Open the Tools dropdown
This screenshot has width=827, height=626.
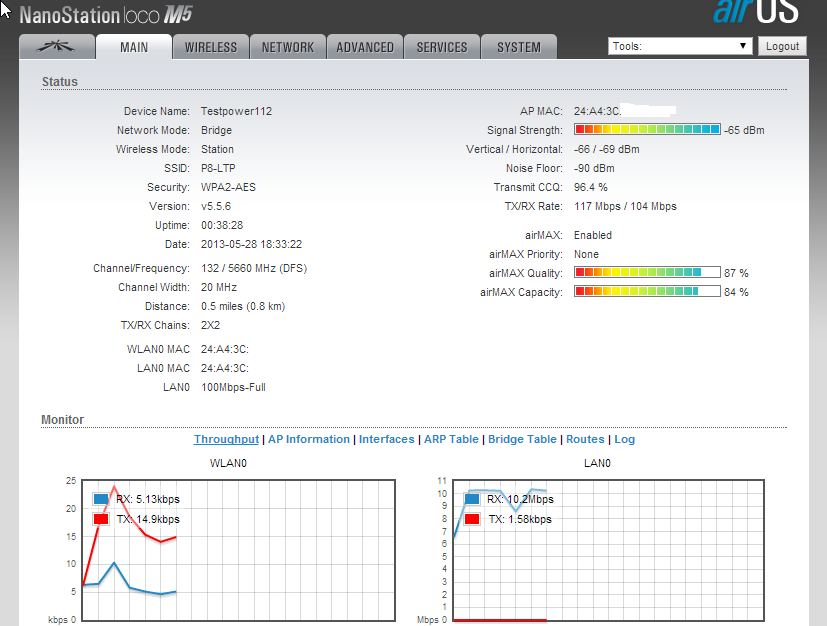(680, 46)
